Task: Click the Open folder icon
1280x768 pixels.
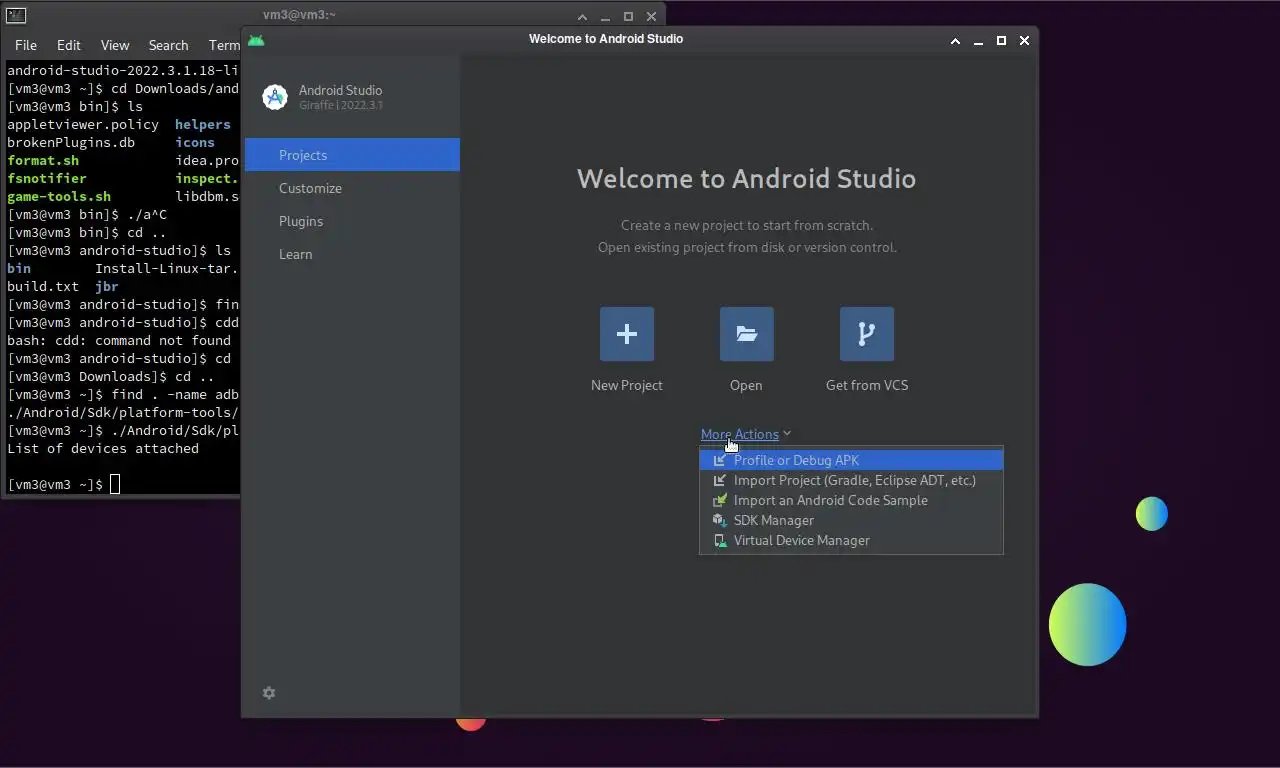Action: click(747, 334)
